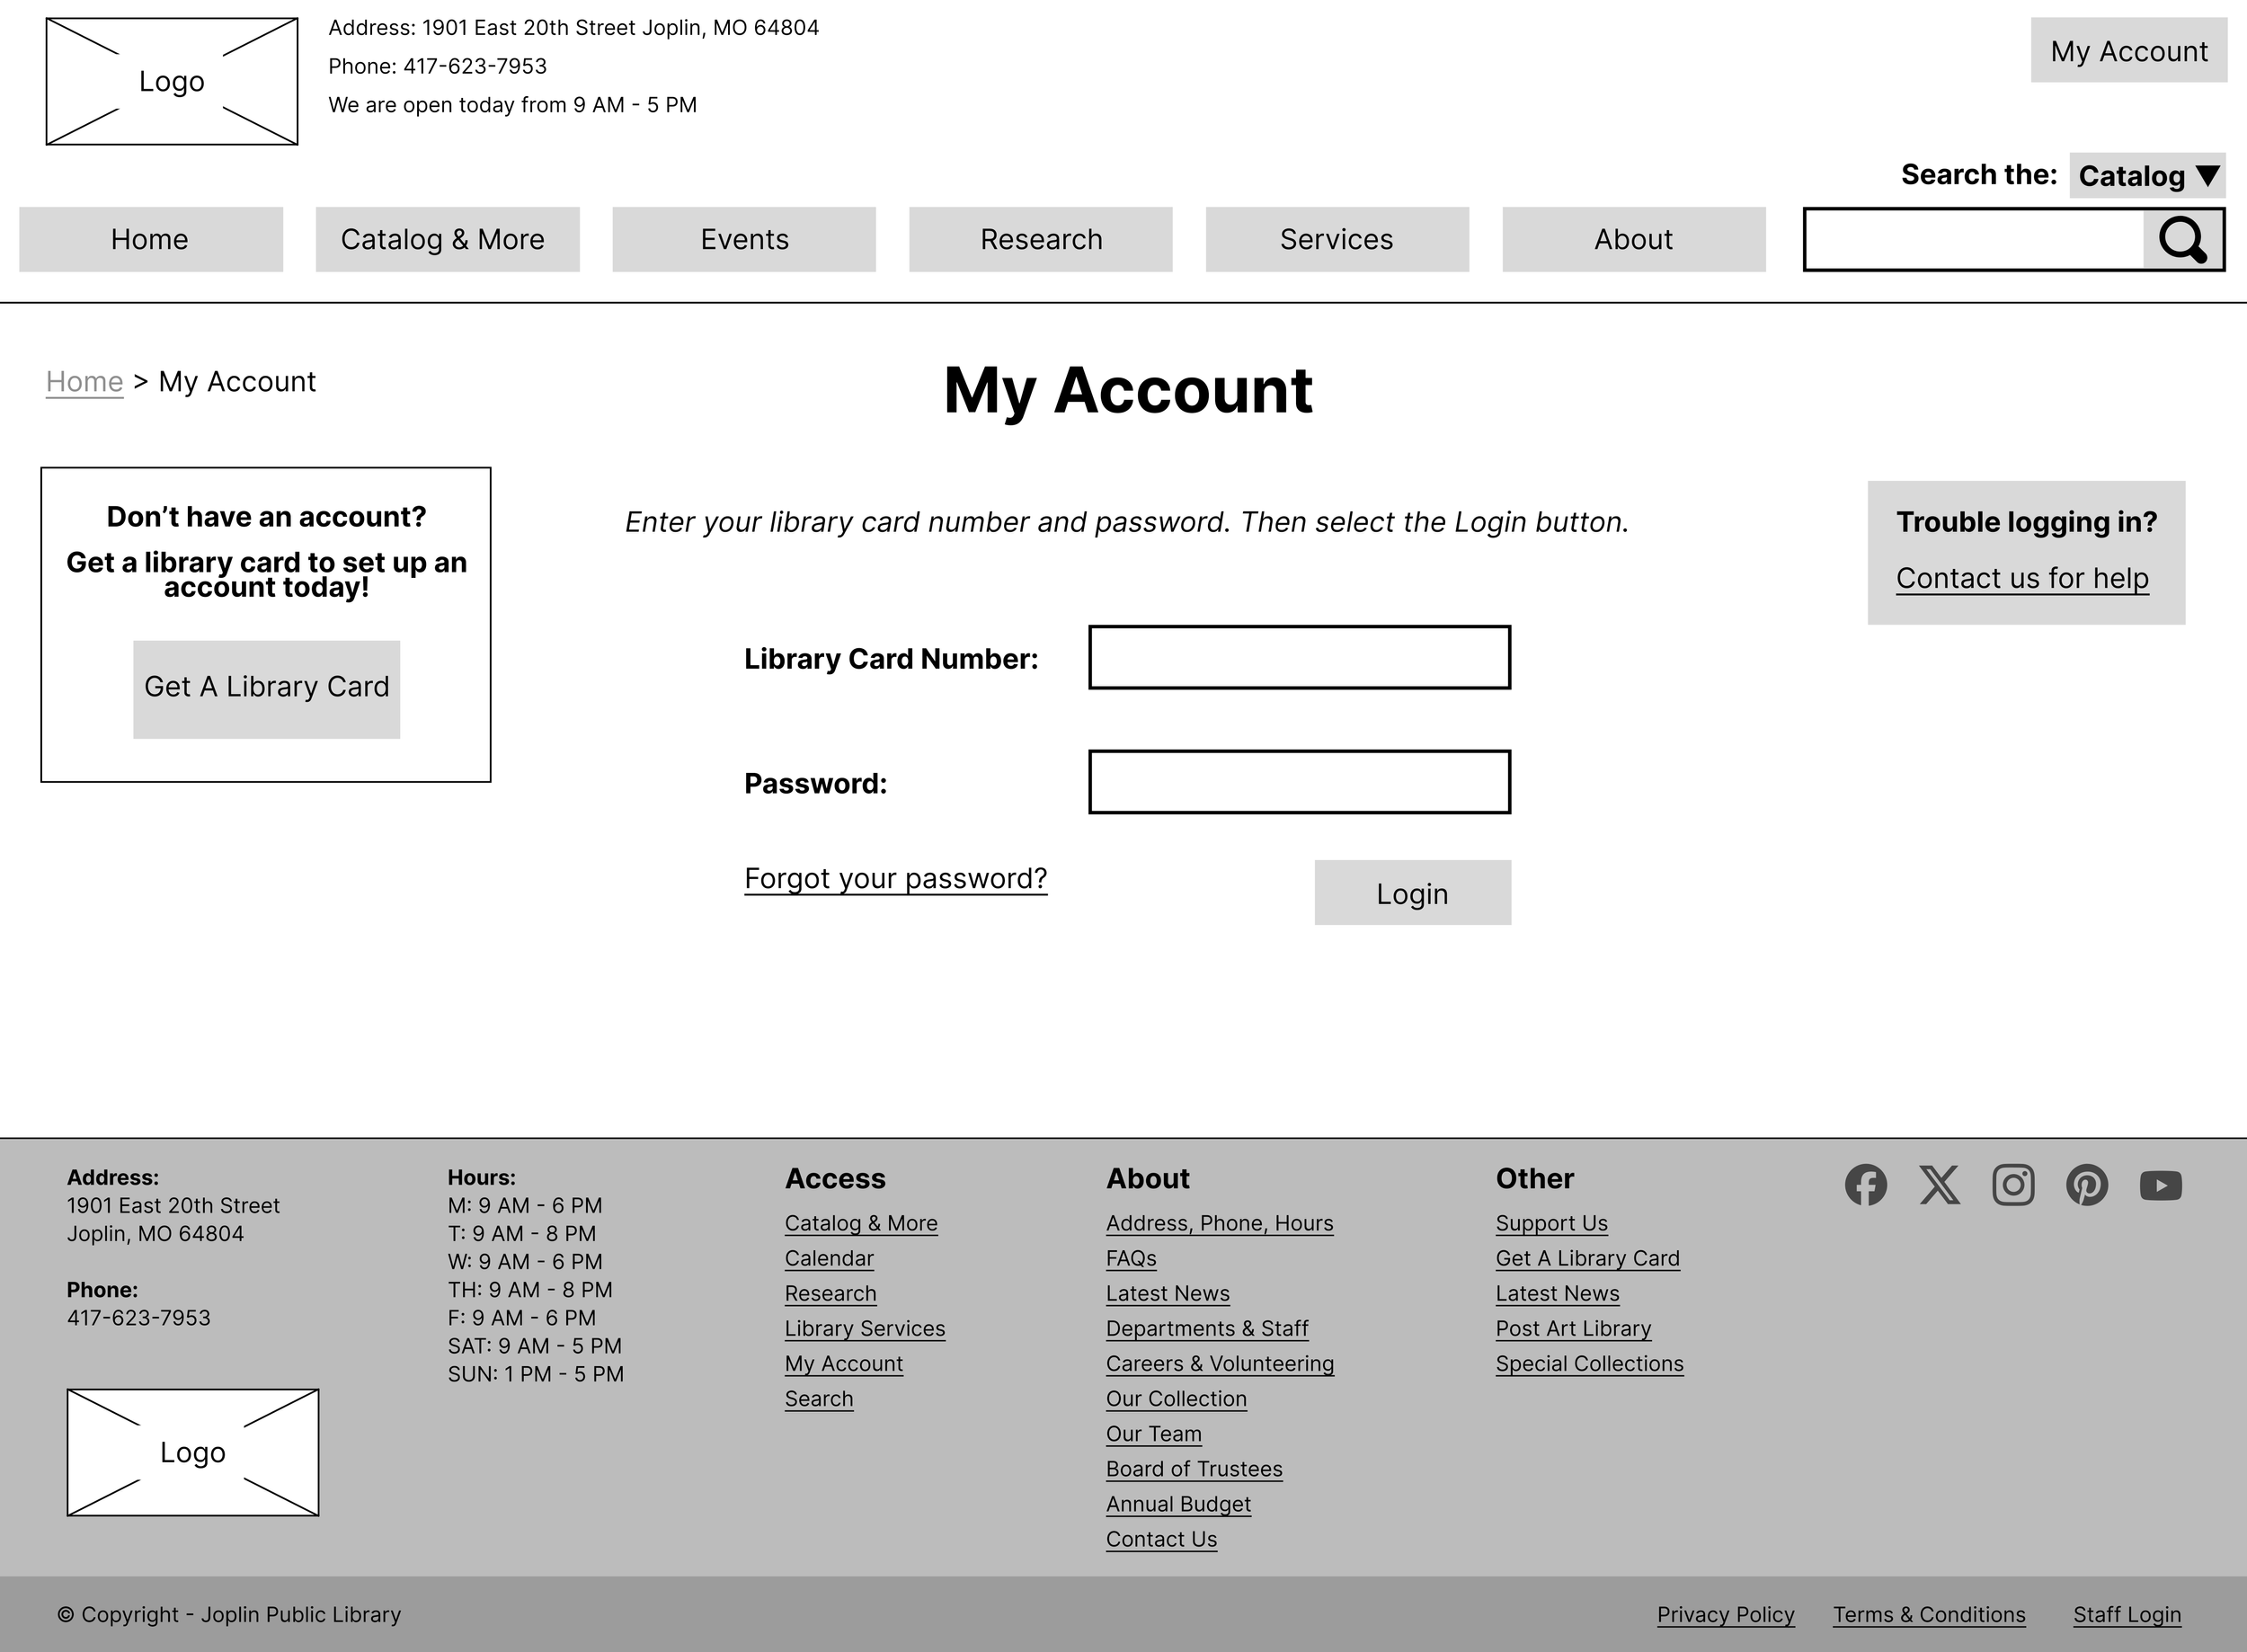Focus the Library Card Number field
Screen dimensions: 2247x1652
coord(1299,657)
